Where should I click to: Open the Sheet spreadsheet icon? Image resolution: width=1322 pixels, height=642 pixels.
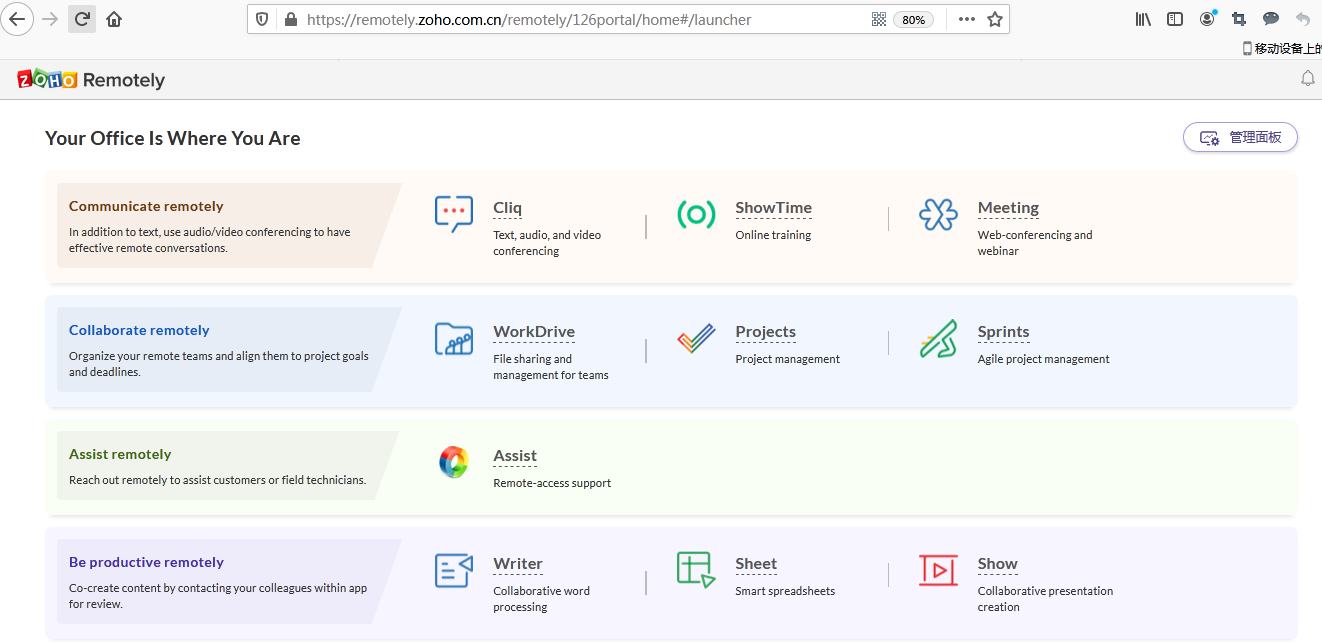696,569
